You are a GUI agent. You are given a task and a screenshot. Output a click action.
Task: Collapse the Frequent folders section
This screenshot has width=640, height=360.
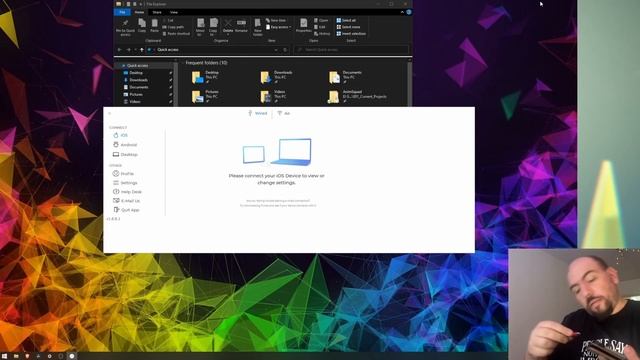coord(182,63)
